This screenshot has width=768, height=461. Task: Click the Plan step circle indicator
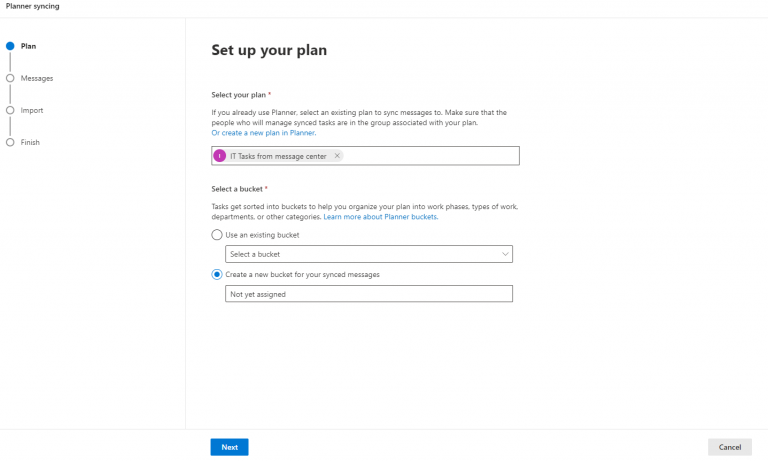coord(10,46)
